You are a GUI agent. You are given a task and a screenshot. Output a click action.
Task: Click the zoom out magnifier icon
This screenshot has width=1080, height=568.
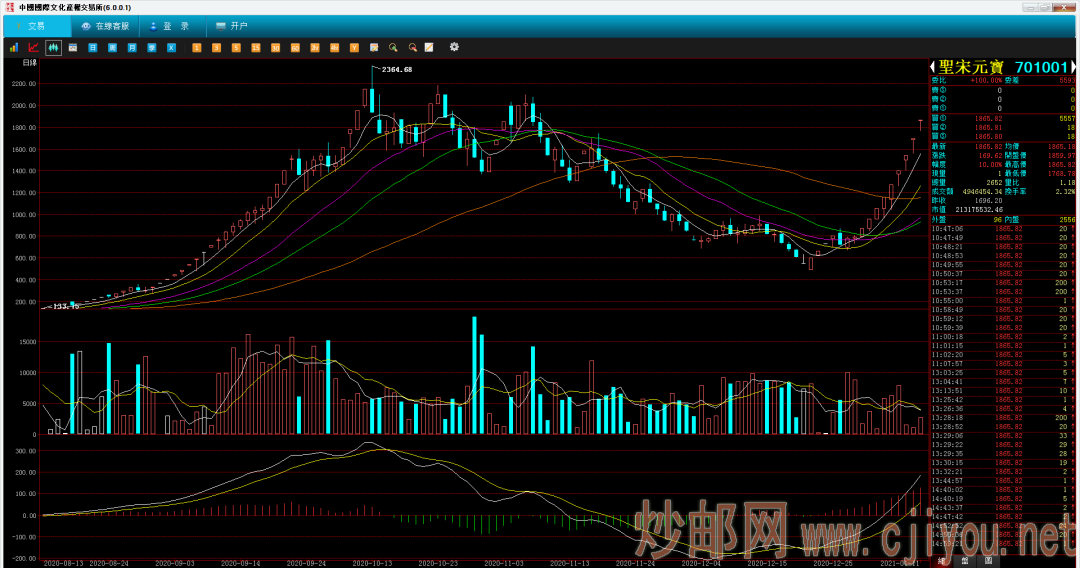pyautogui.click(x=411, y=47)
